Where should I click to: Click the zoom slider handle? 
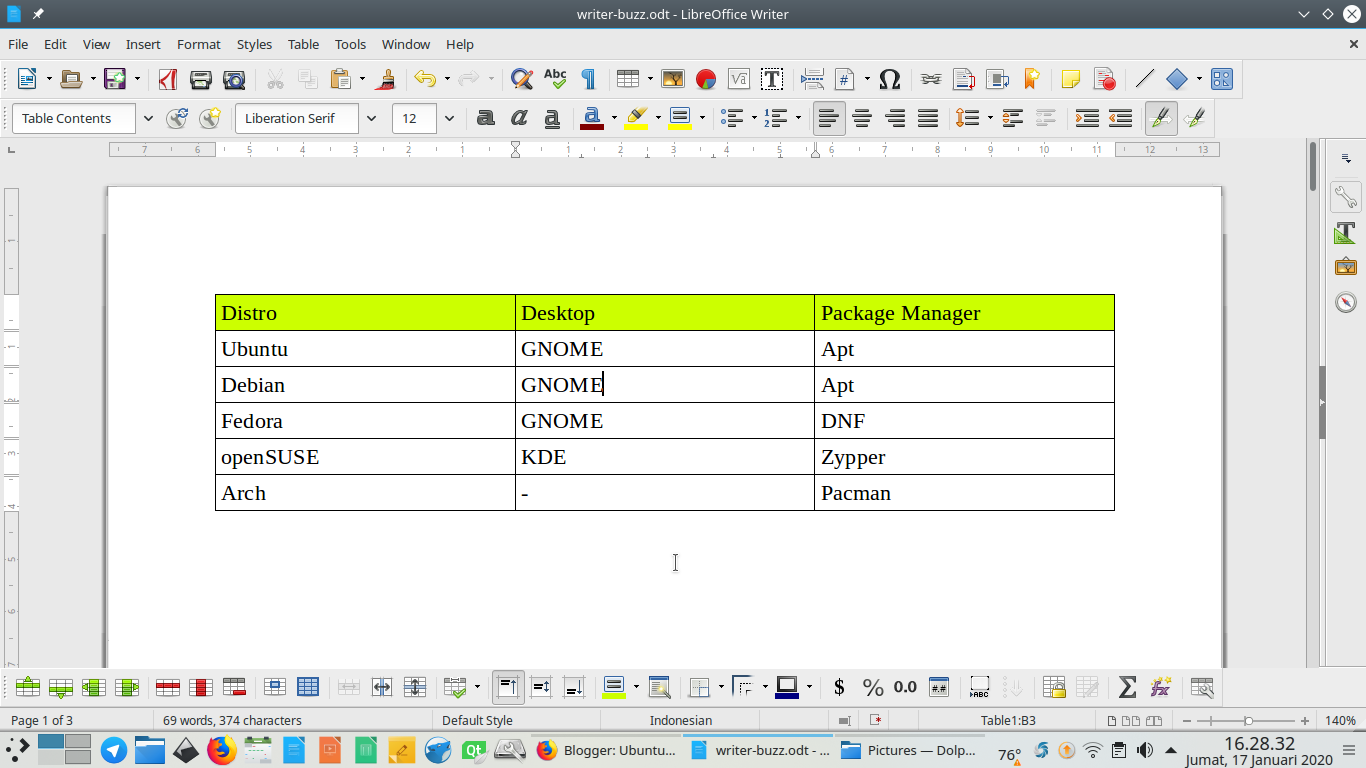coord(1248,720)
